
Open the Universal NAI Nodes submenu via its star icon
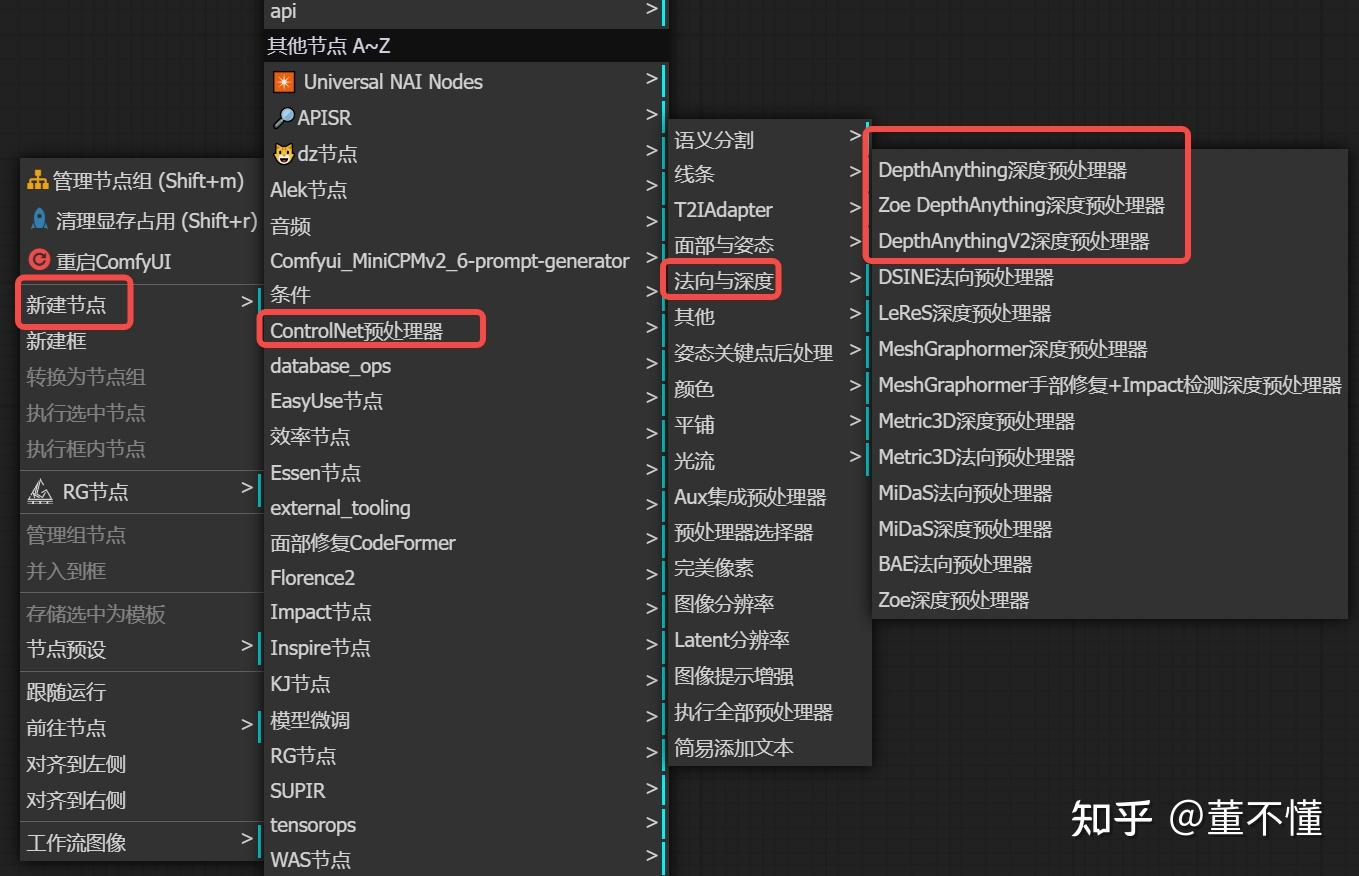click(283, 81)
